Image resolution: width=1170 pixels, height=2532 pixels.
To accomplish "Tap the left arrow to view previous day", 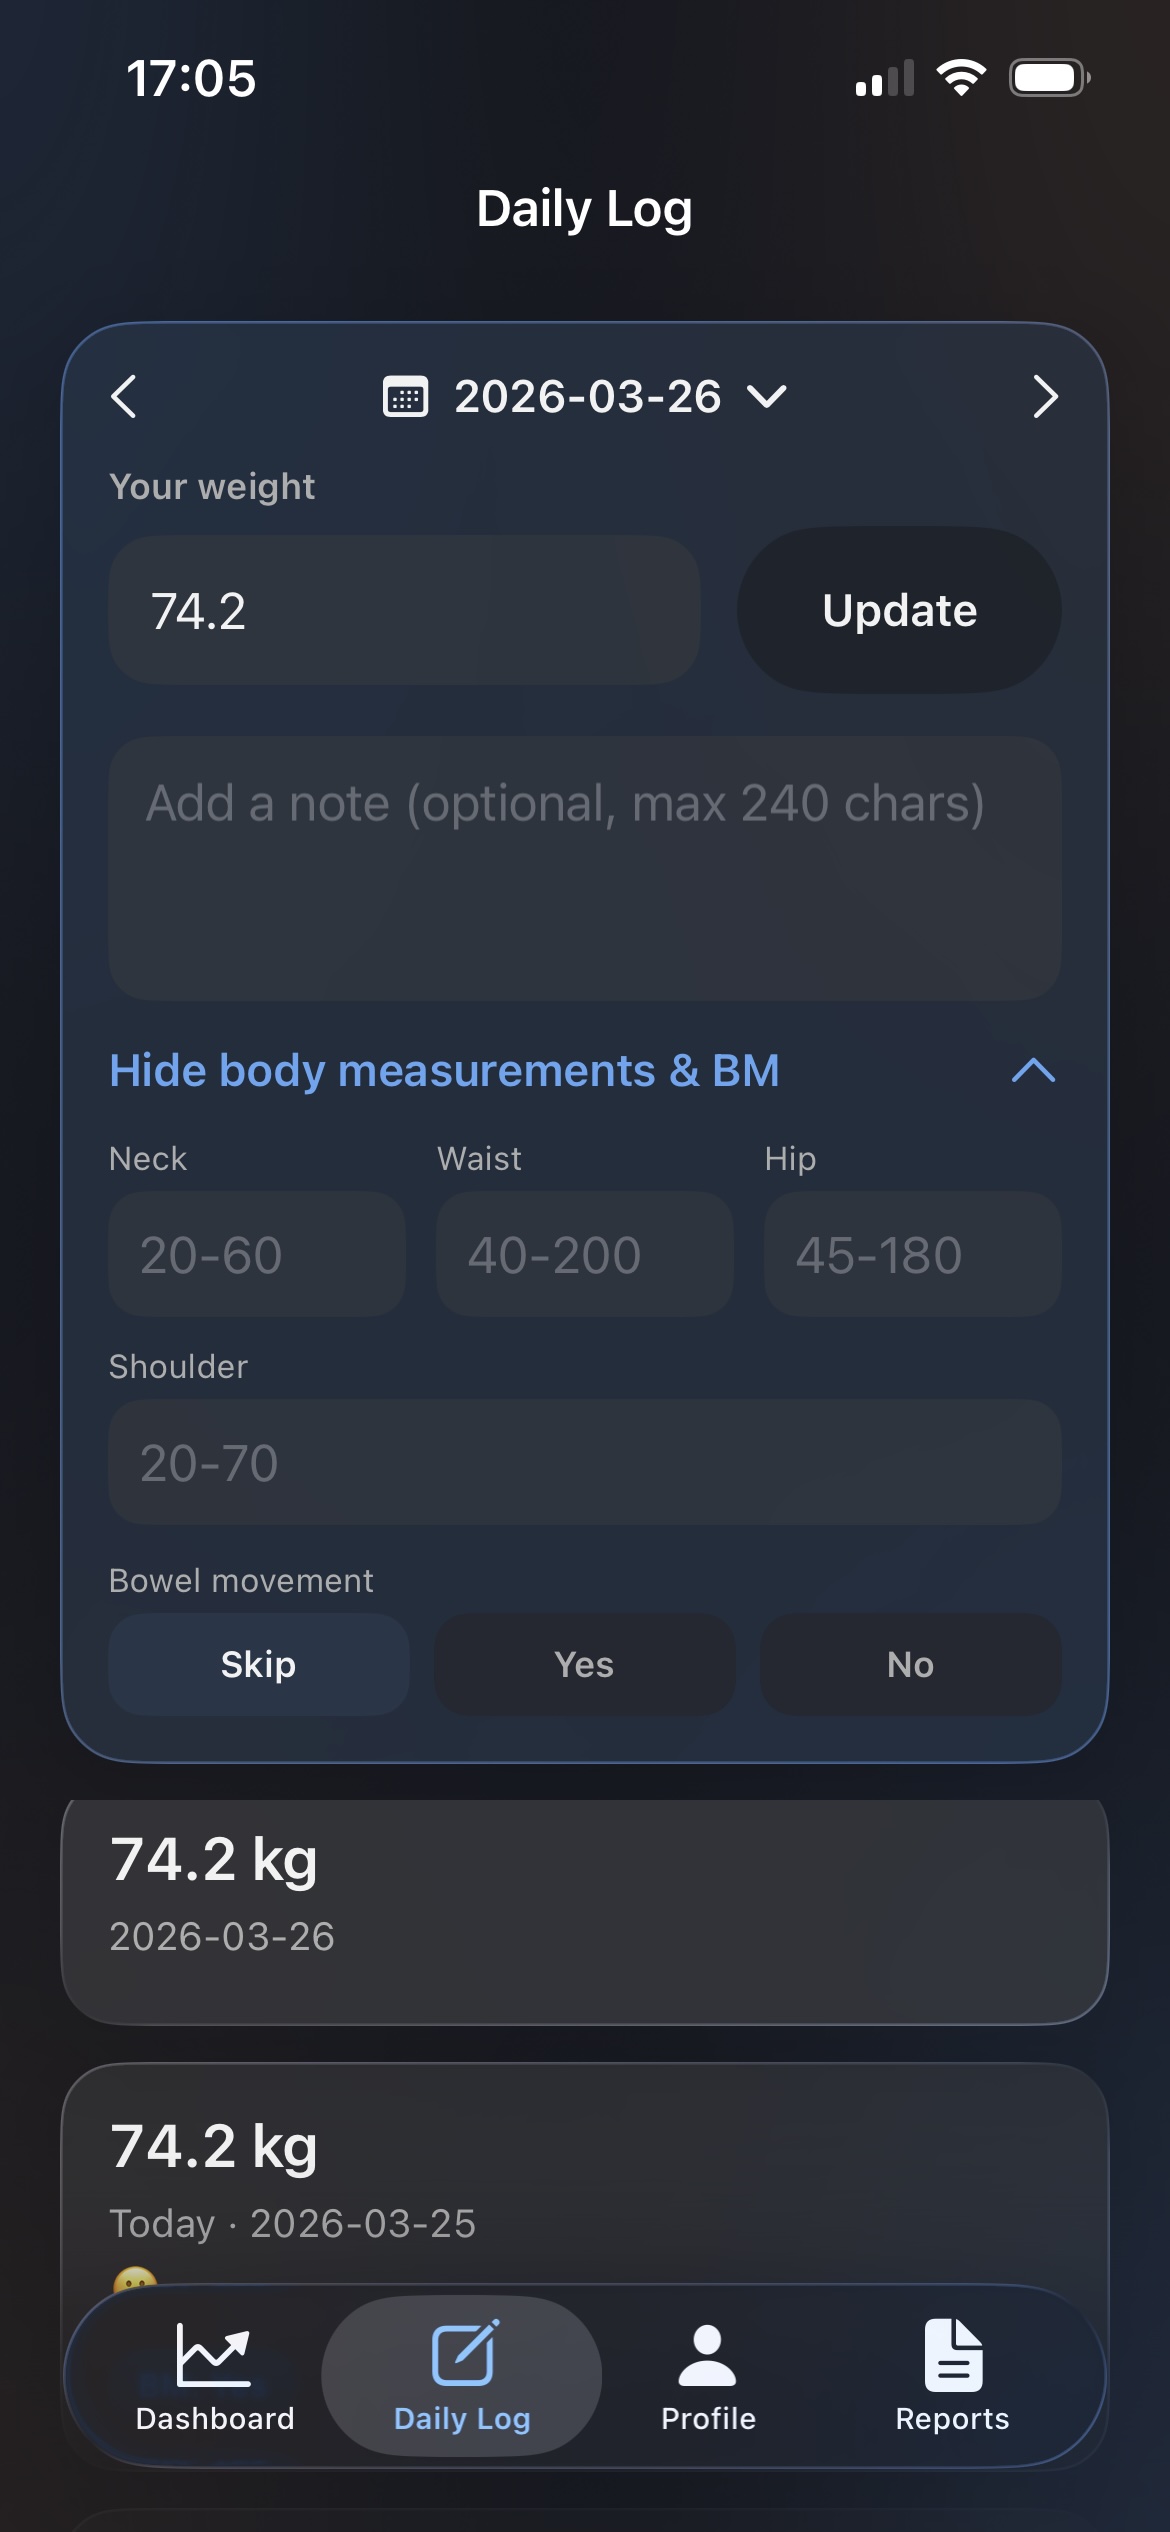I will click(x=124, y=397).
